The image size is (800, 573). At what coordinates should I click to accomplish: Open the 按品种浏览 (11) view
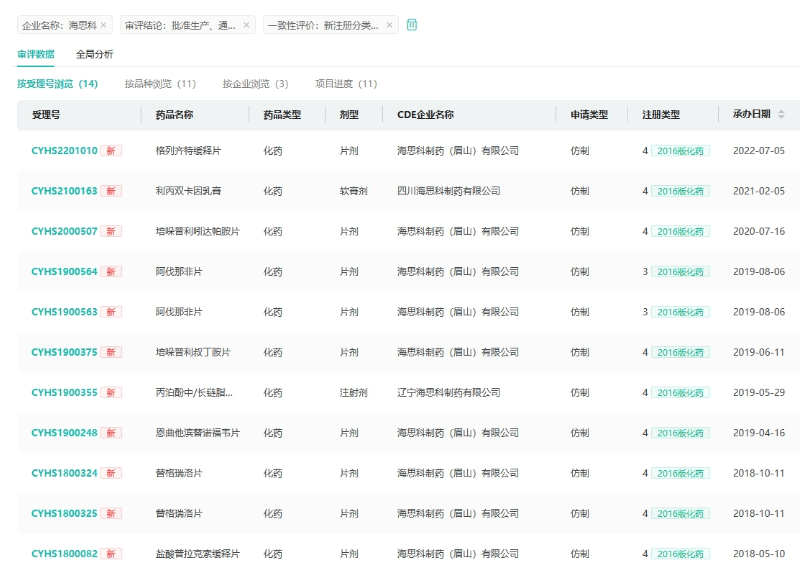pos(160,84)
